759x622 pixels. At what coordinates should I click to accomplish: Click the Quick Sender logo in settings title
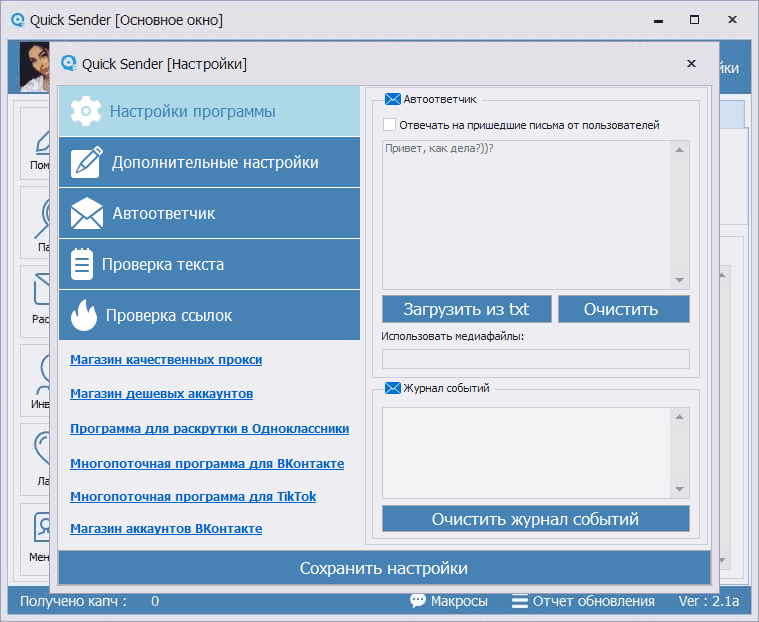click(x=69, y=63)
